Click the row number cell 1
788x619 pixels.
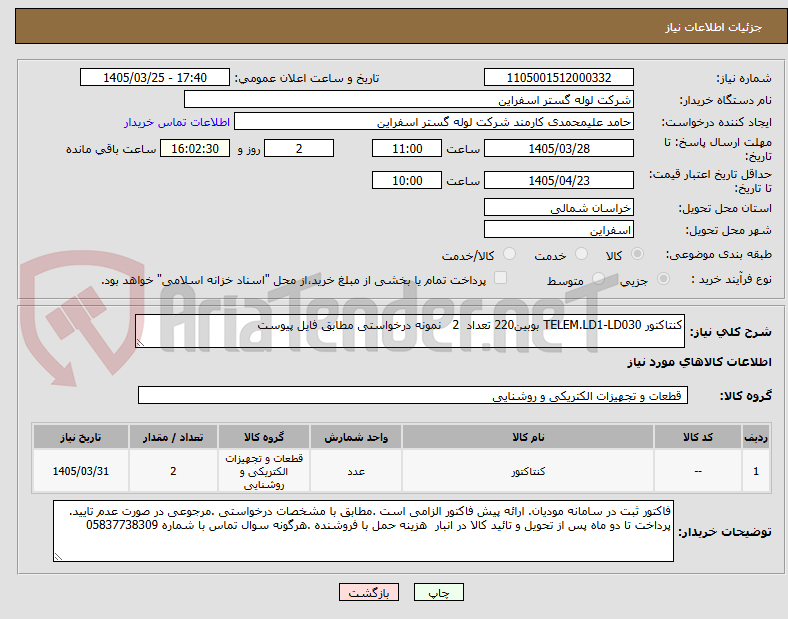coord(756,471)
